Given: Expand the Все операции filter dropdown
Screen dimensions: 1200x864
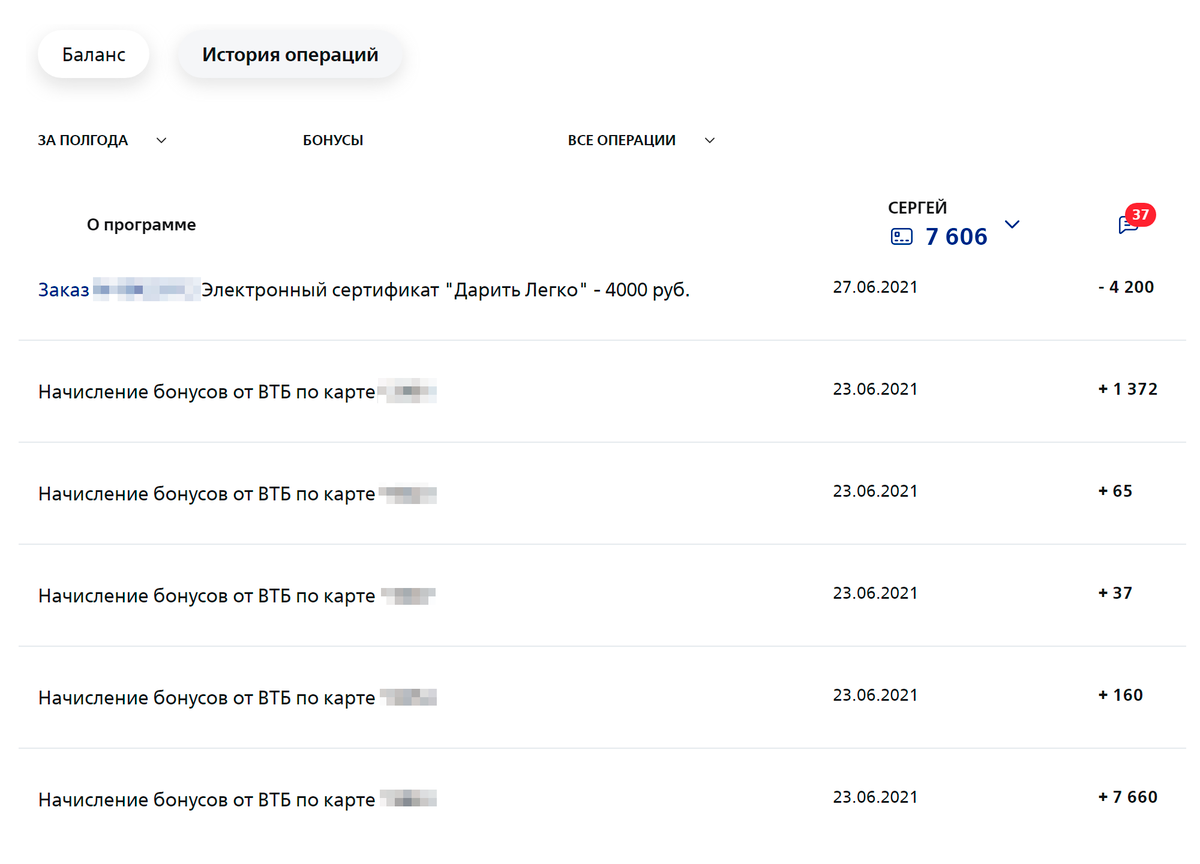Looking at the screenshot, I should 641,140.
